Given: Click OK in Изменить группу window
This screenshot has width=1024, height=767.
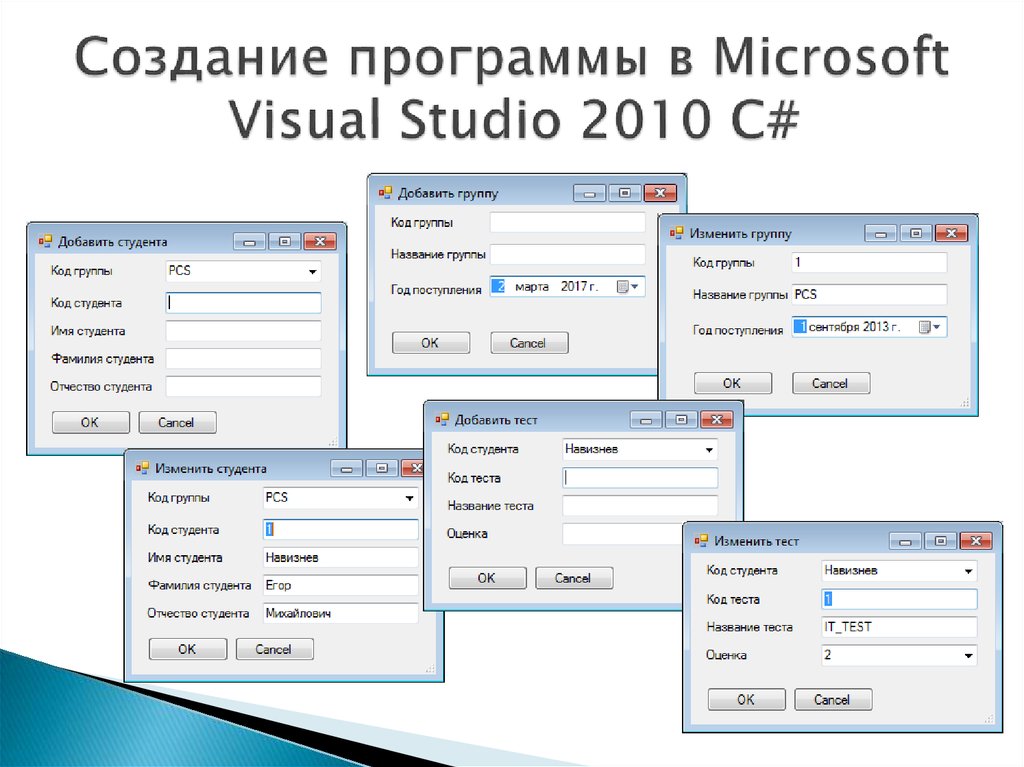Looking at the screenshot, I should 733,384.
